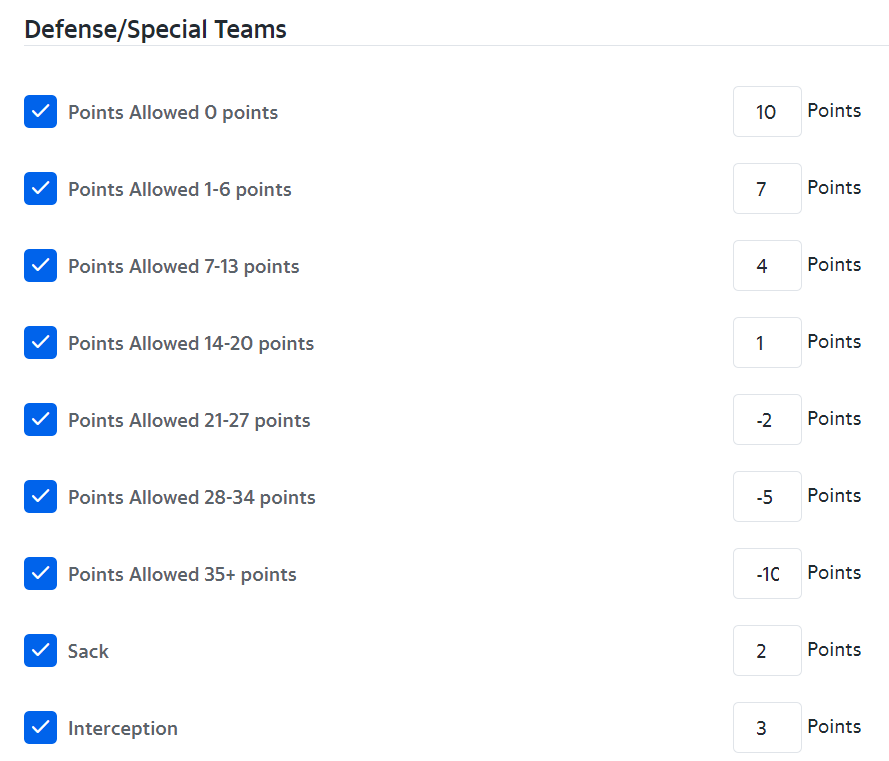Click the Points Allowed 35+ points label

point(182,575)
